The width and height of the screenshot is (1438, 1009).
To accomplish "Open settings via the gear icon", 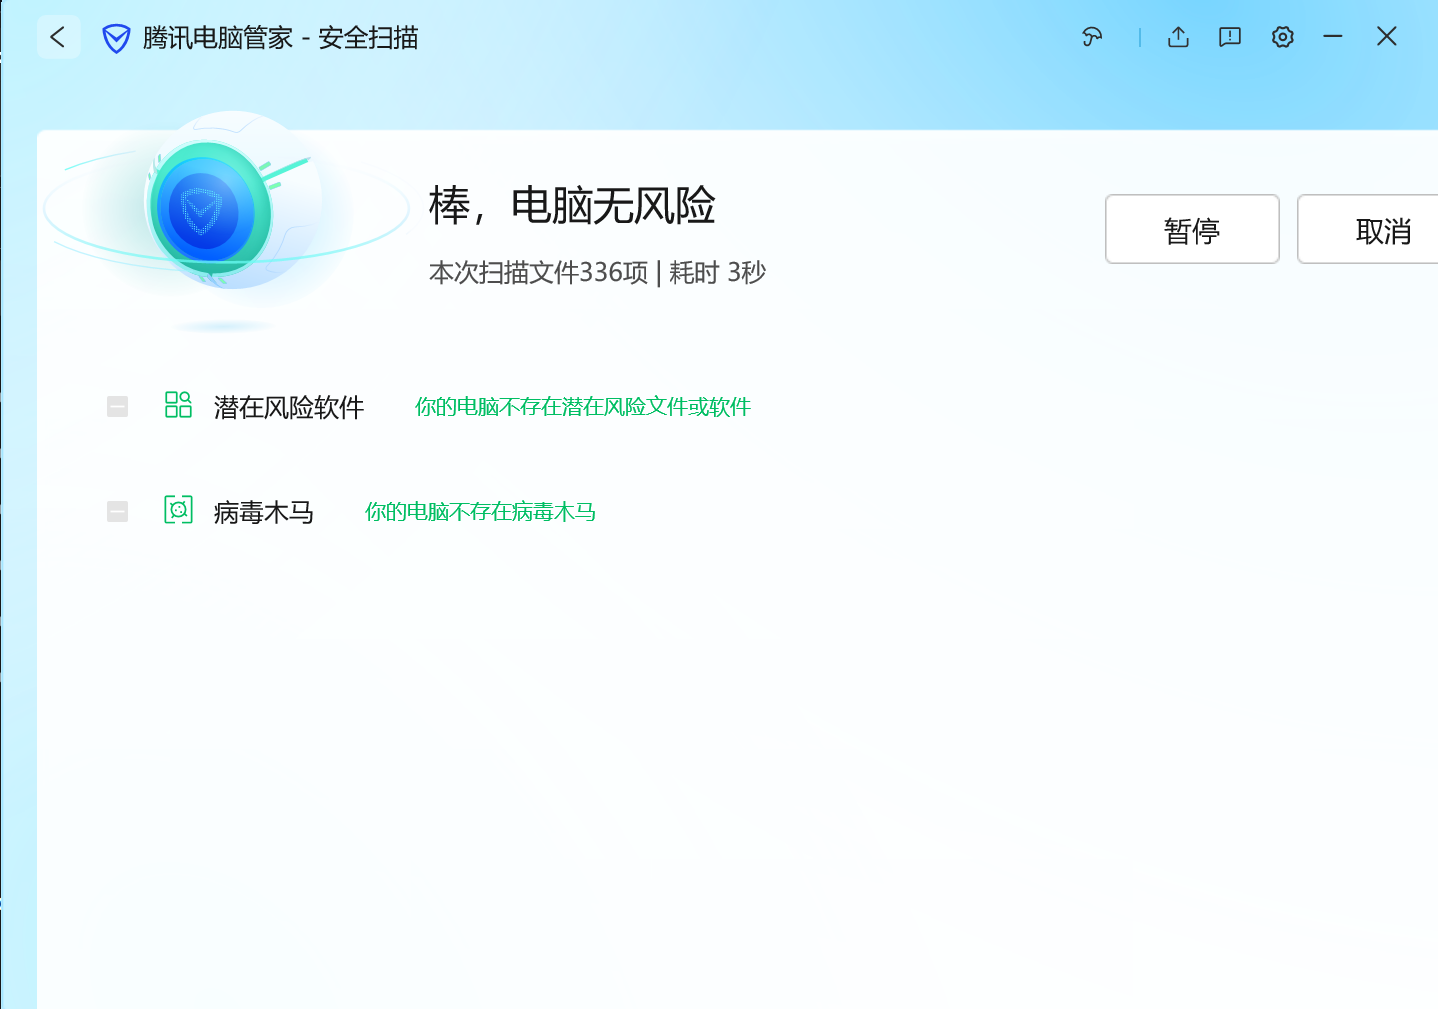I will pos(1282,38).
